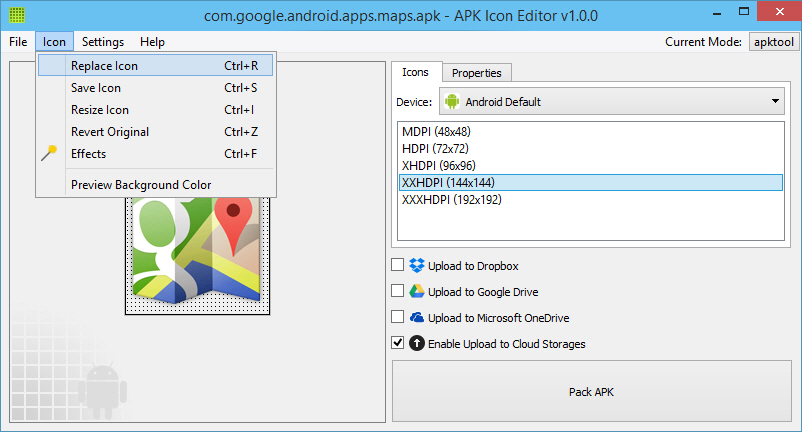Choose Replace Icon from Icon menu
Screen dimensions: 802x432
[x=104, y=66]
